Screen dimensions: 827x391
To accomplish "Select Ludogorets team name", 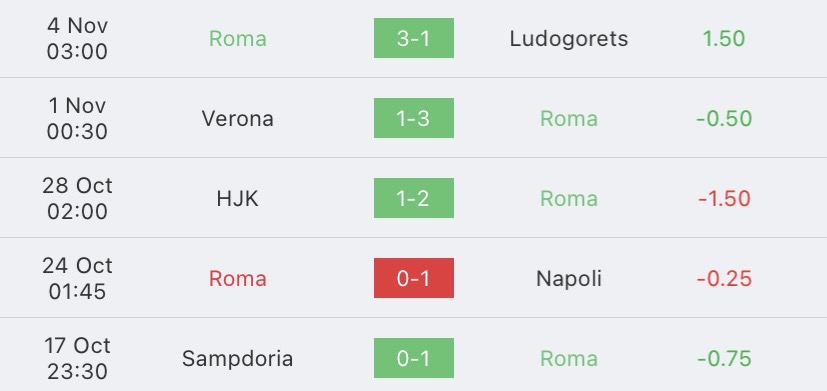I will [569, 39].
